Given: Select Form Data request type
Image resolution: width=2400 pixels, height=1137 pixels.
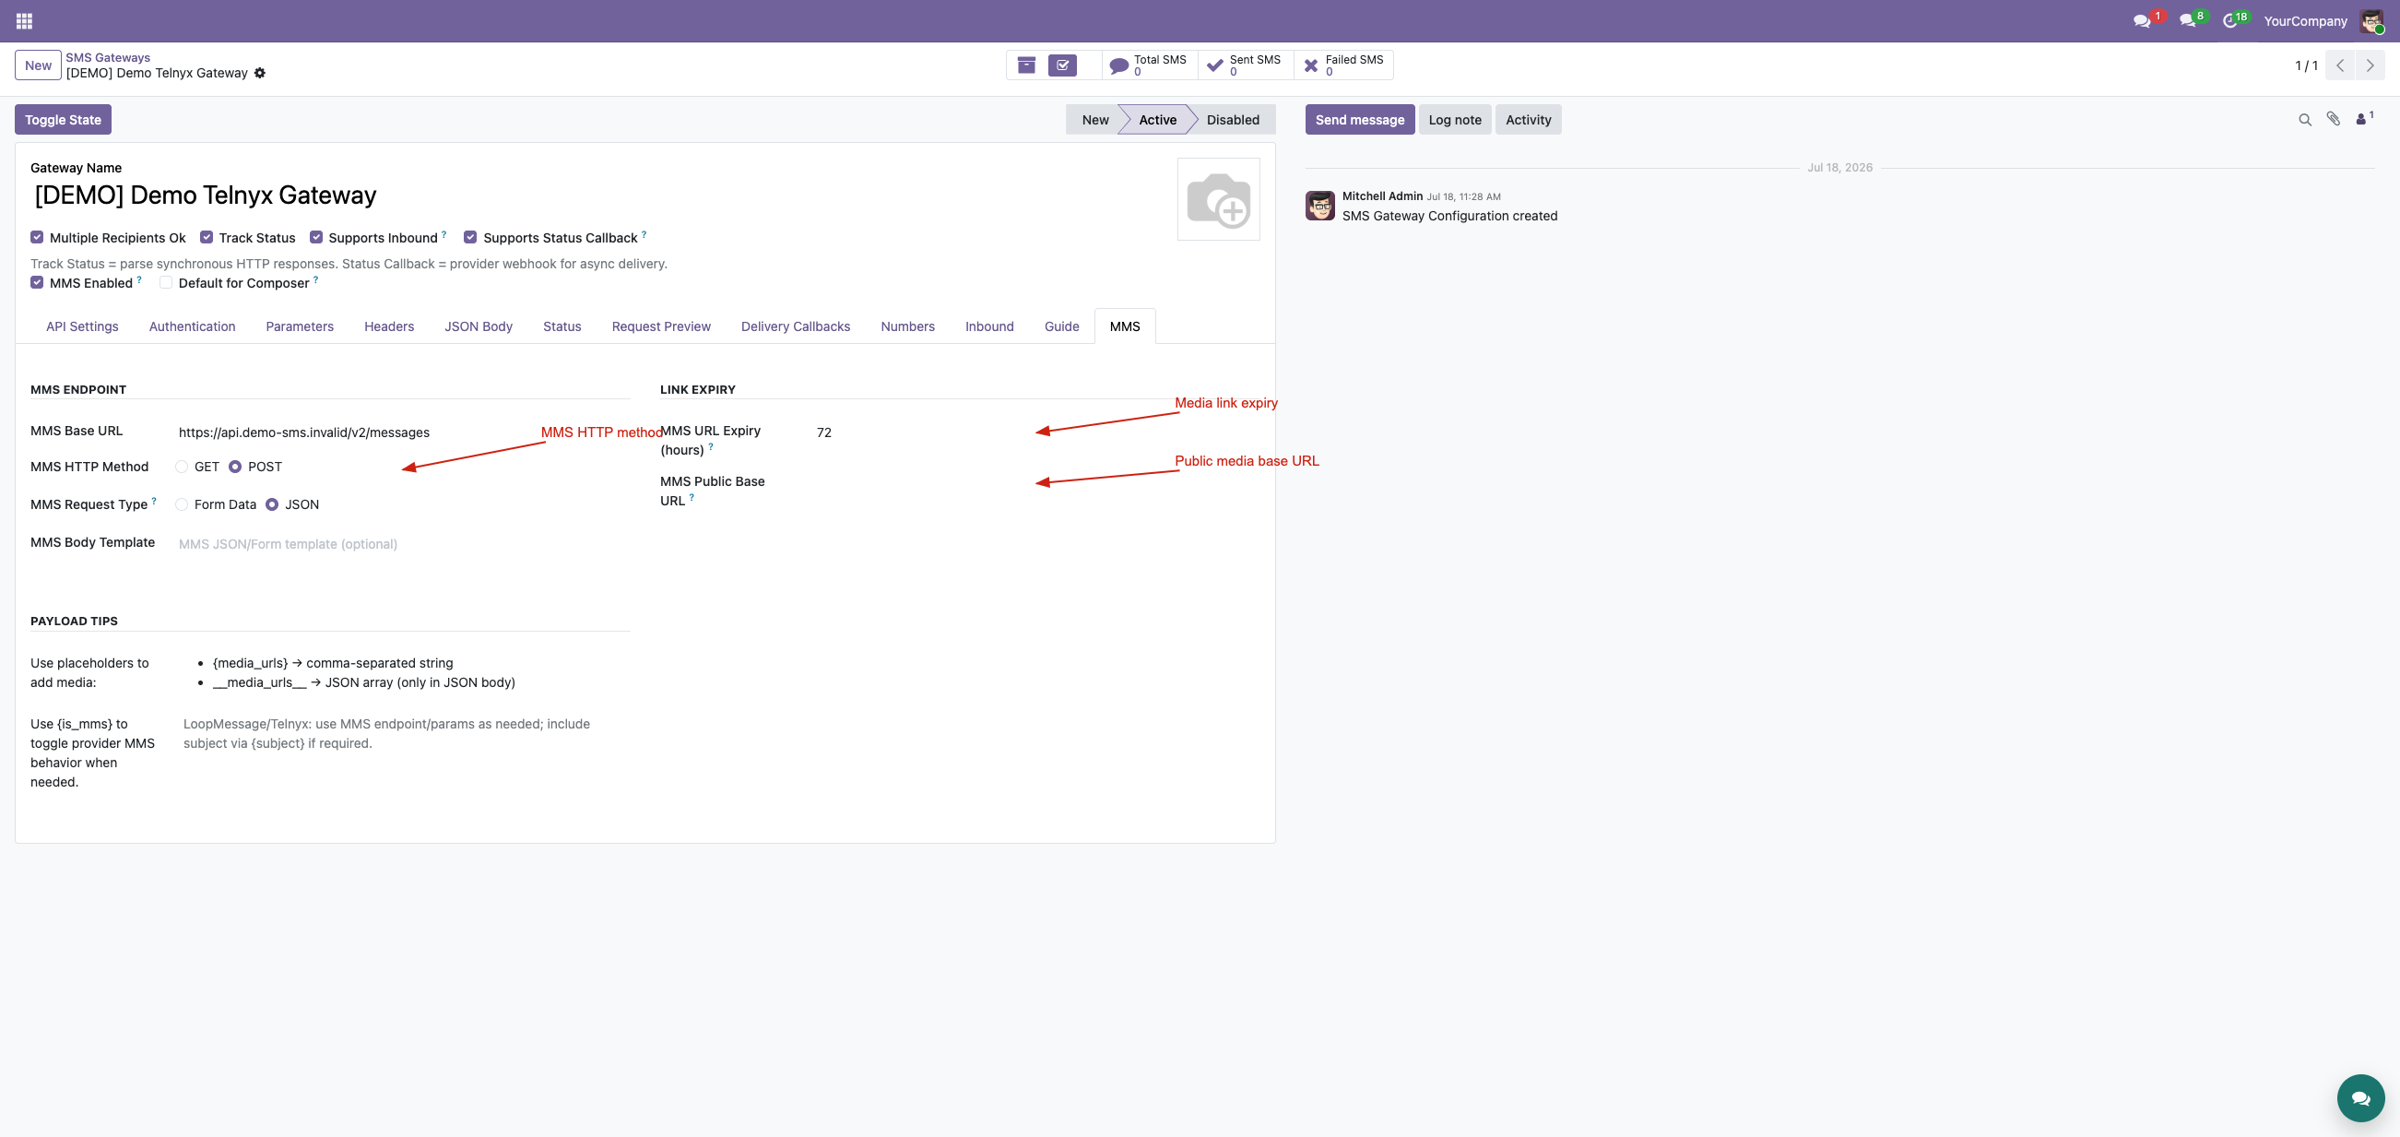Looking at the screenshot, I should (x=181, y=505).
